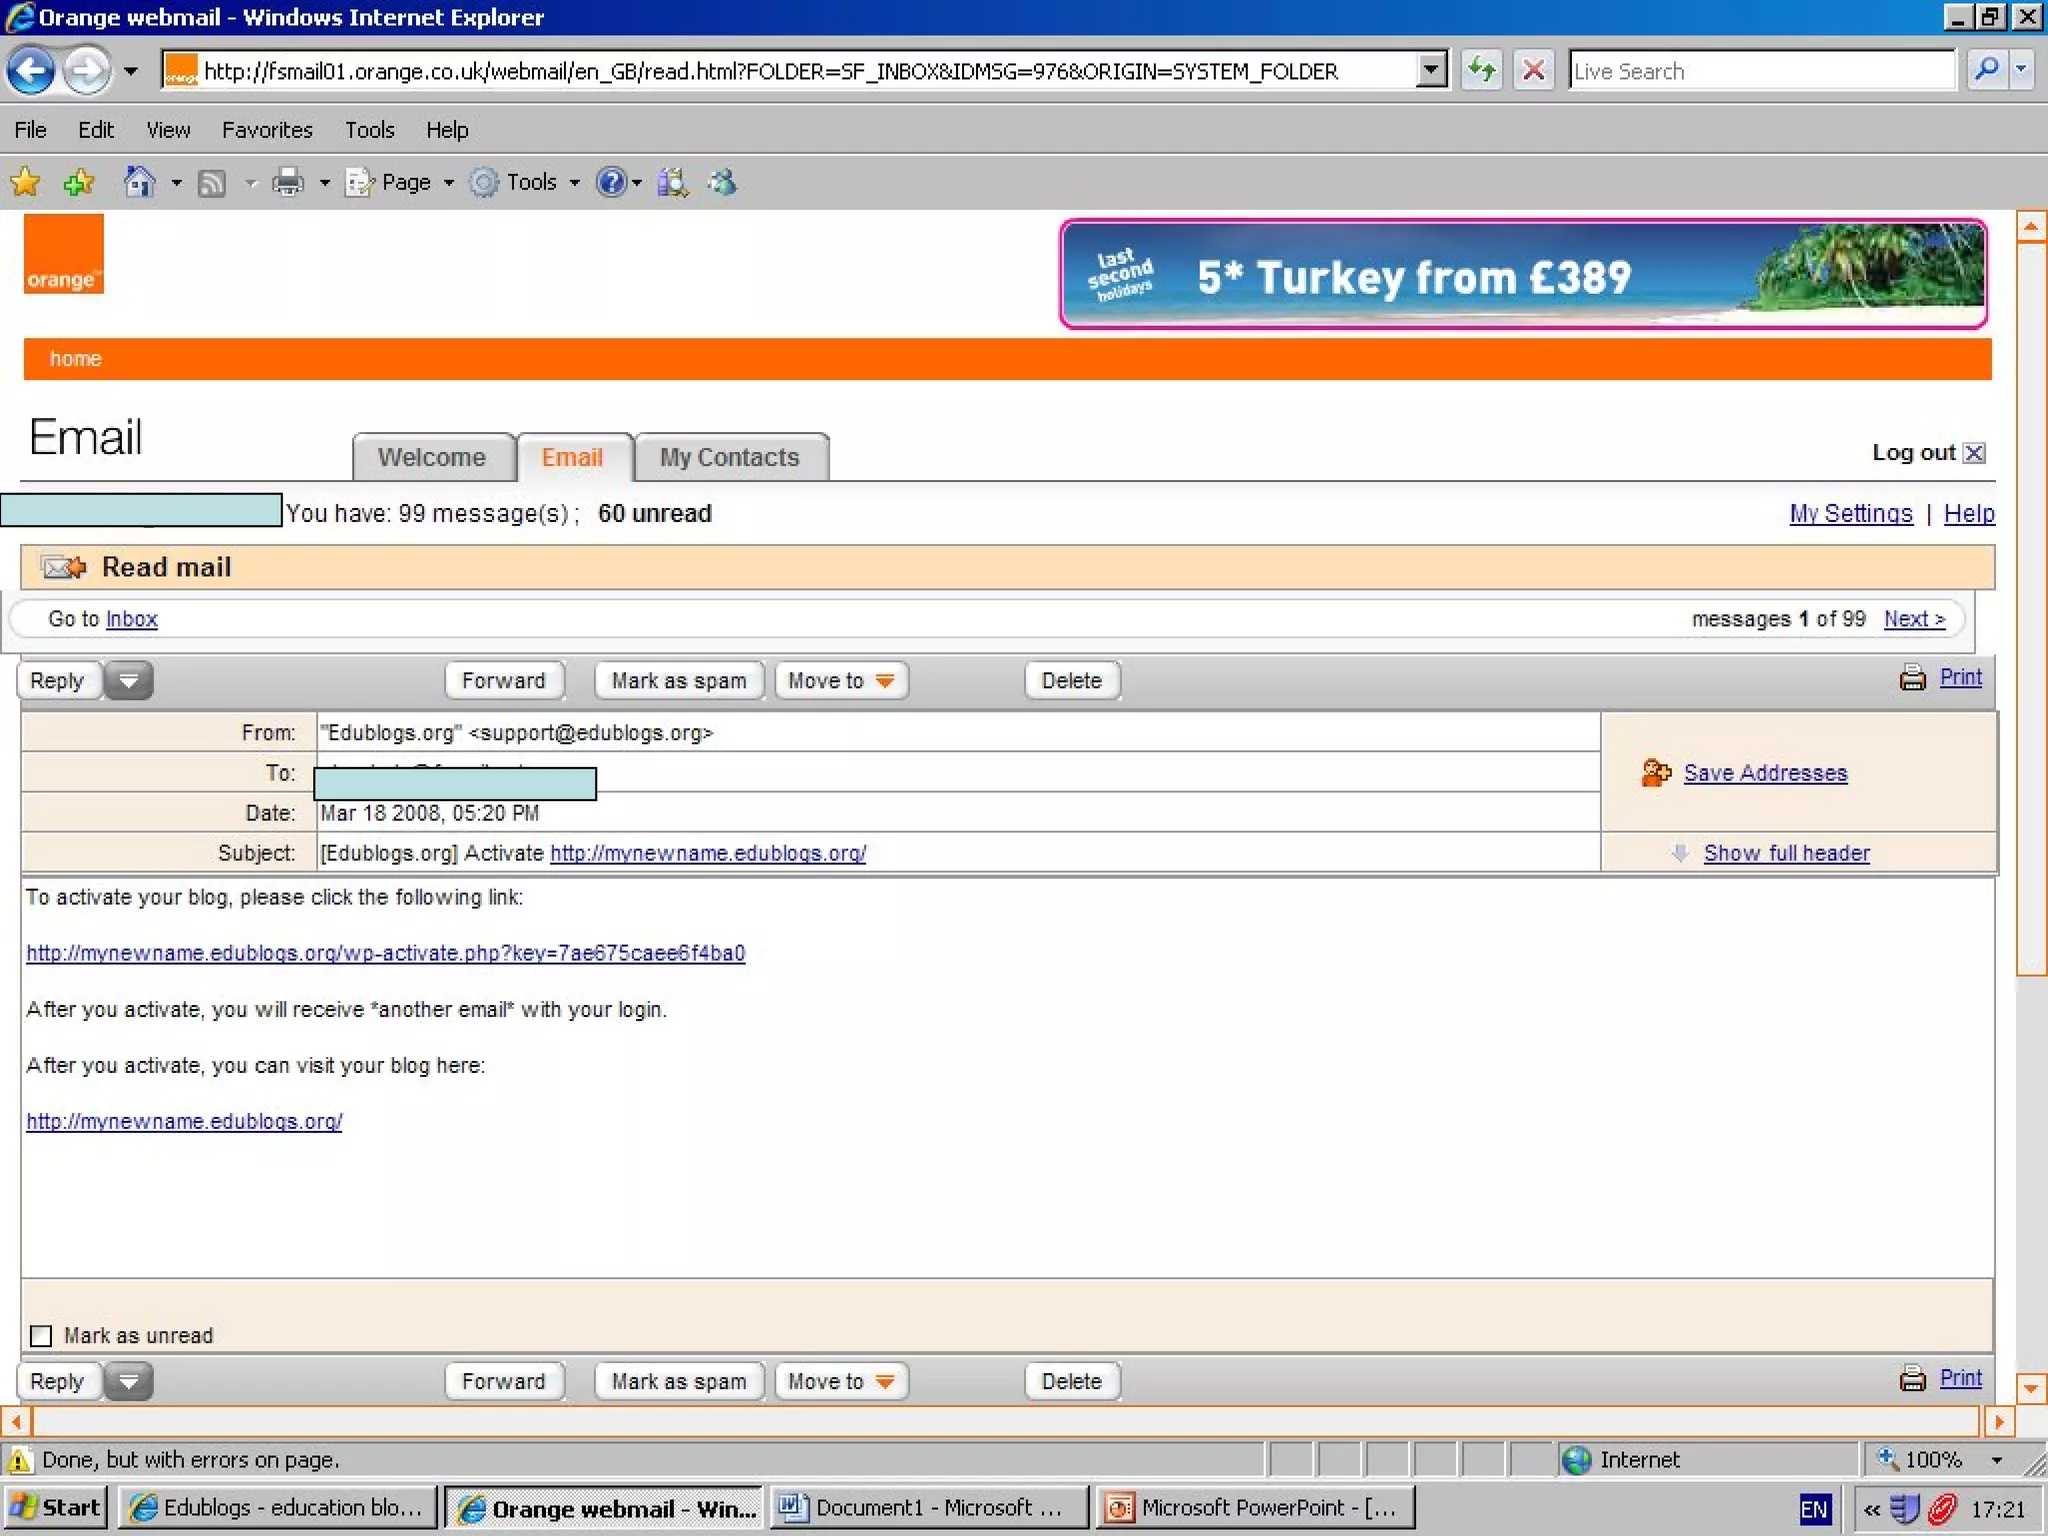Click the printer toolbar icon
The image size is (2048, 1536).
click(x=288, y=182)
